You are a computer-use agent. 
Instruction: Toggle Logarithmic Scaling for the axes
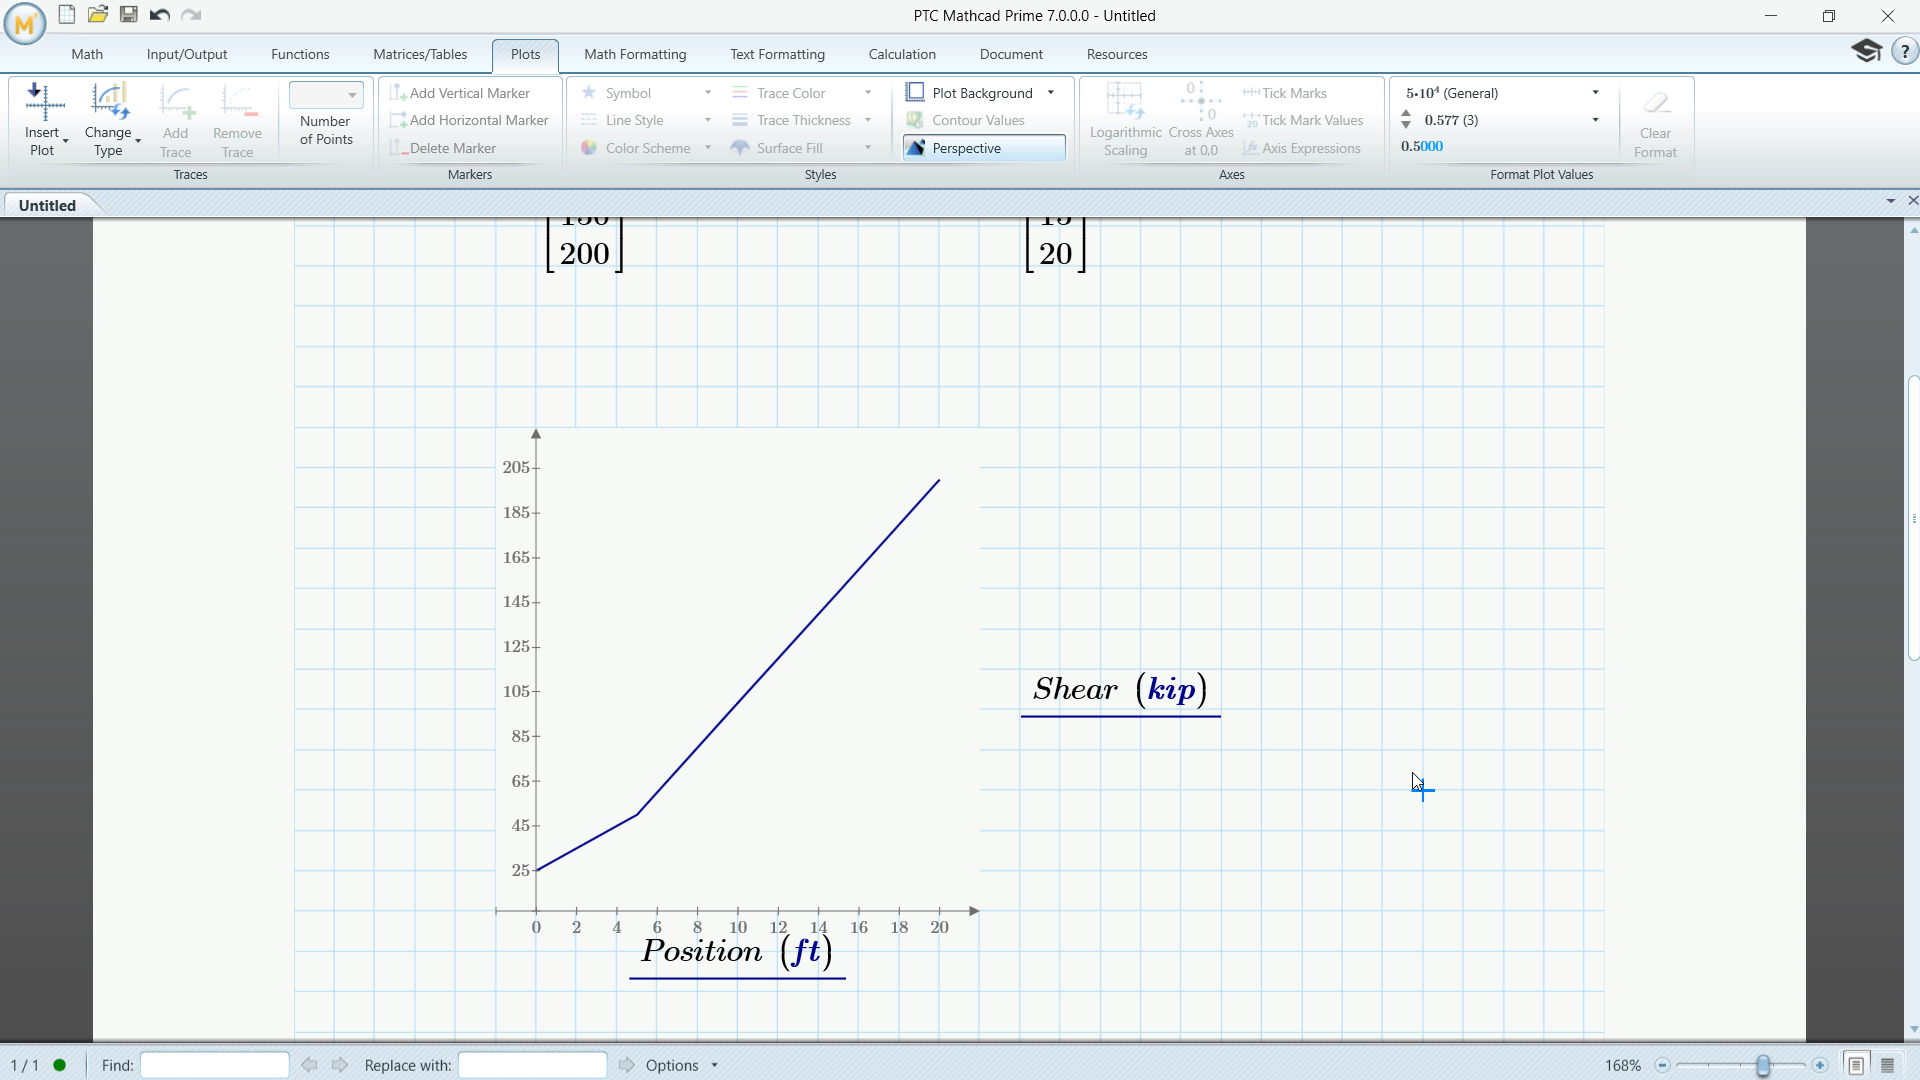click(x=1125, y=120)
